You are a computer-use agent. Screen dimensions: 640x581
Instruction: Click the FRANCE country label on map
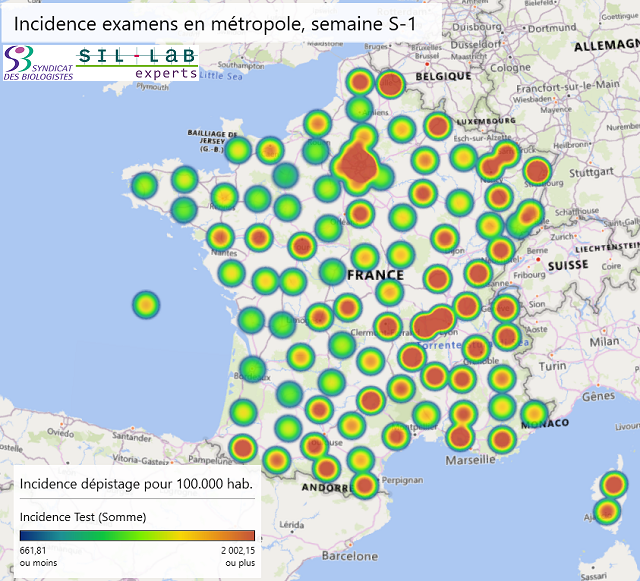tap(375, 274)
